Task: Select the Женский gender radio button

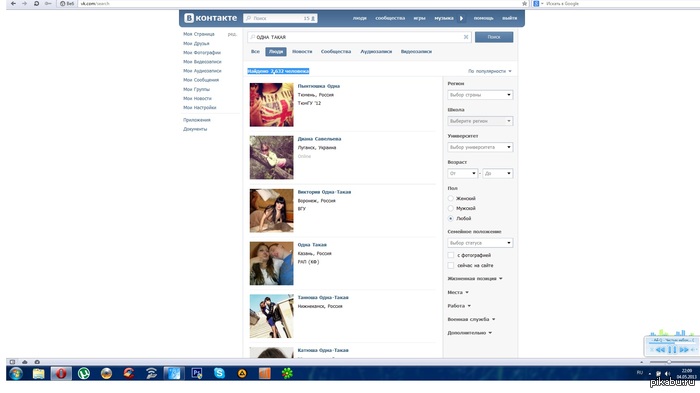Action: point(450,198)
